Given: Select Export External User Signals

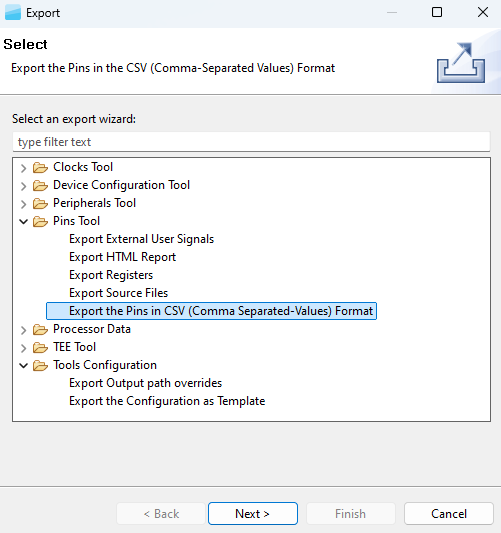Looking at the screenshot, I should pyautogui.click(x=141, y=239).
